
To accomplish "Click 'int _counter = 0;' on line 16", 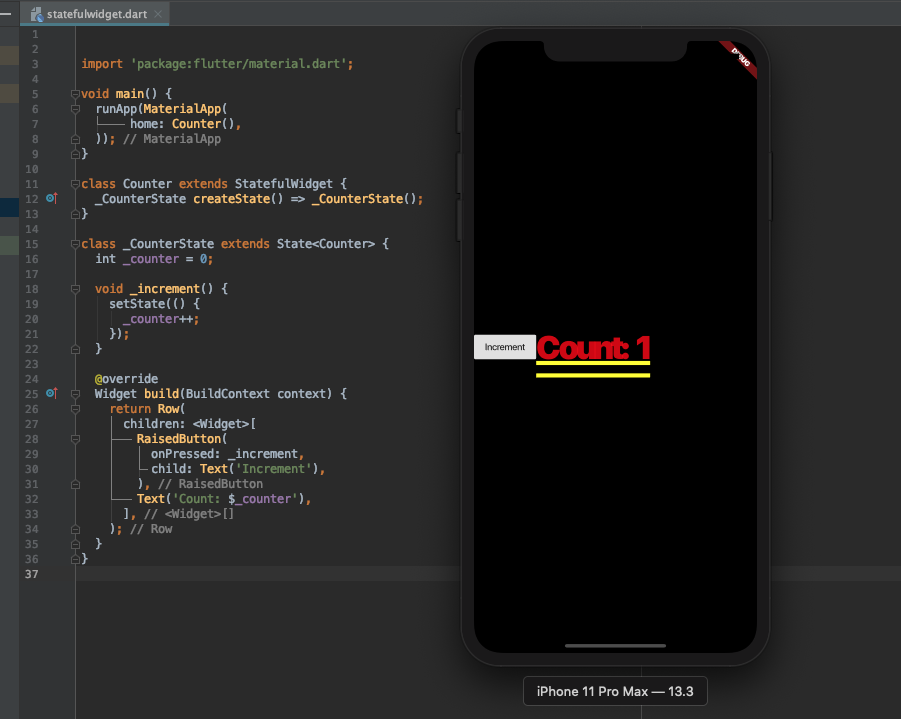I will pyautogui.click(x=154, y=259).
